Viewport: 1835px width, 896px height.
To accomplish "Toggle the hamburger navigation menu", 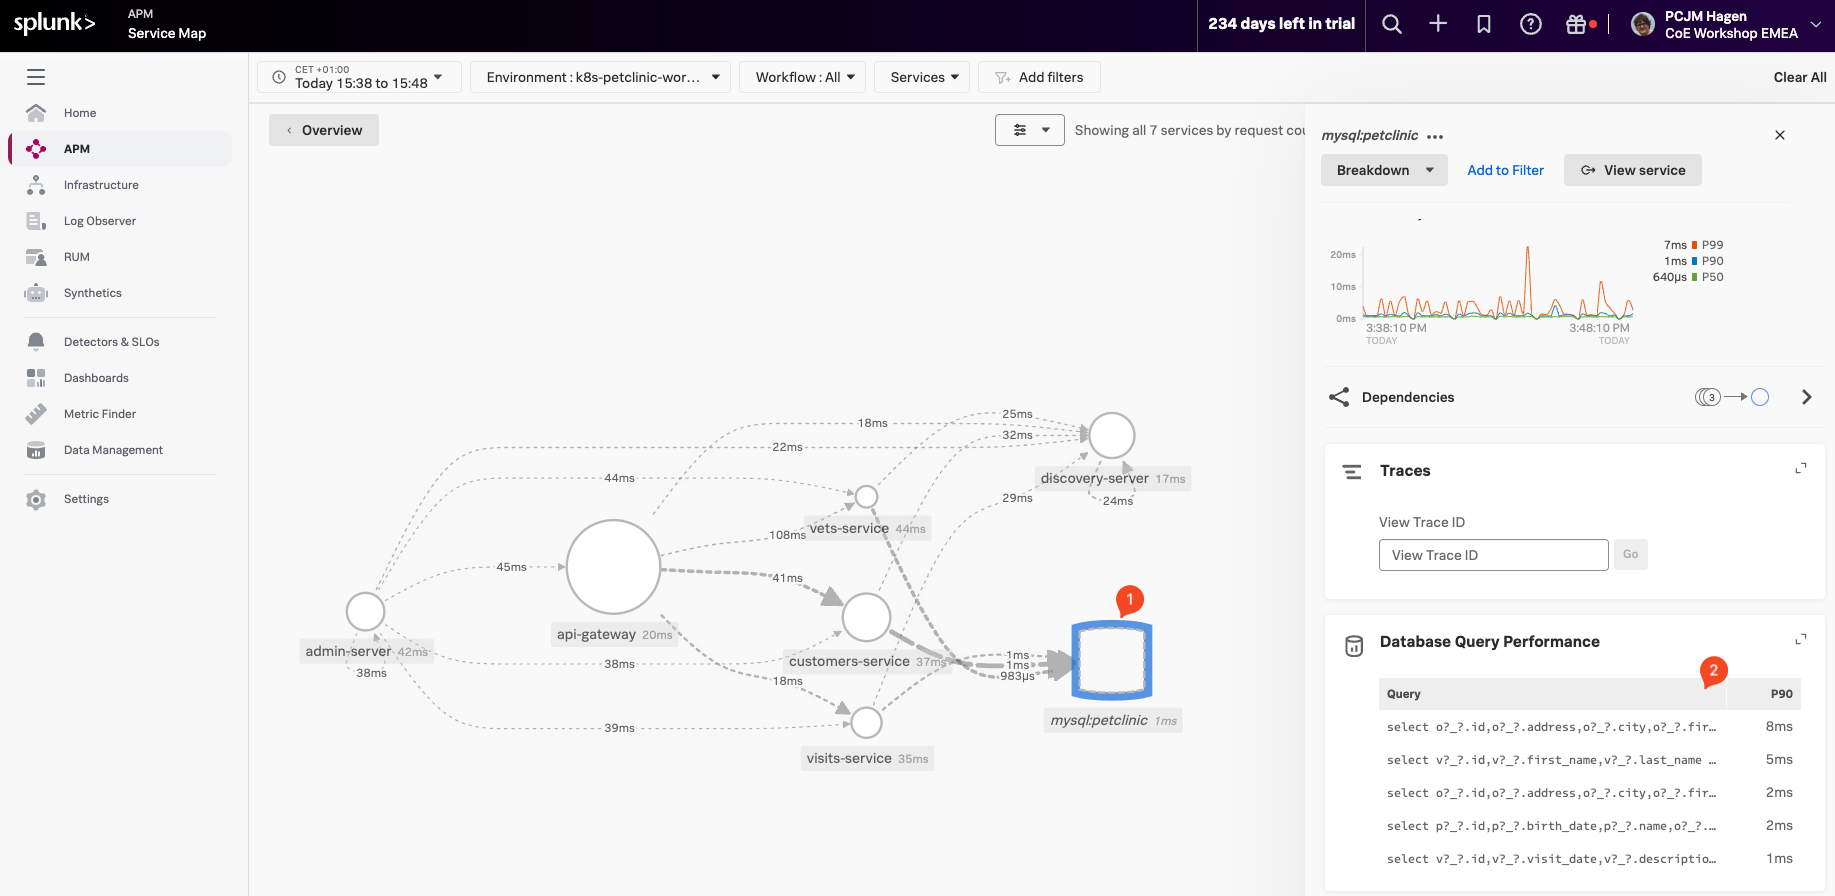I will tap(36, 77).
